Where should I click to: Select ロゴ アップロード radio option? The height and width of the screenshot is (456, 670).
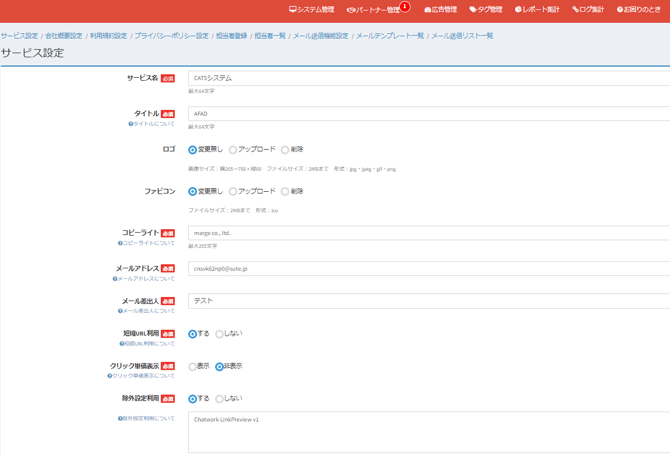(x=233, y=150)
